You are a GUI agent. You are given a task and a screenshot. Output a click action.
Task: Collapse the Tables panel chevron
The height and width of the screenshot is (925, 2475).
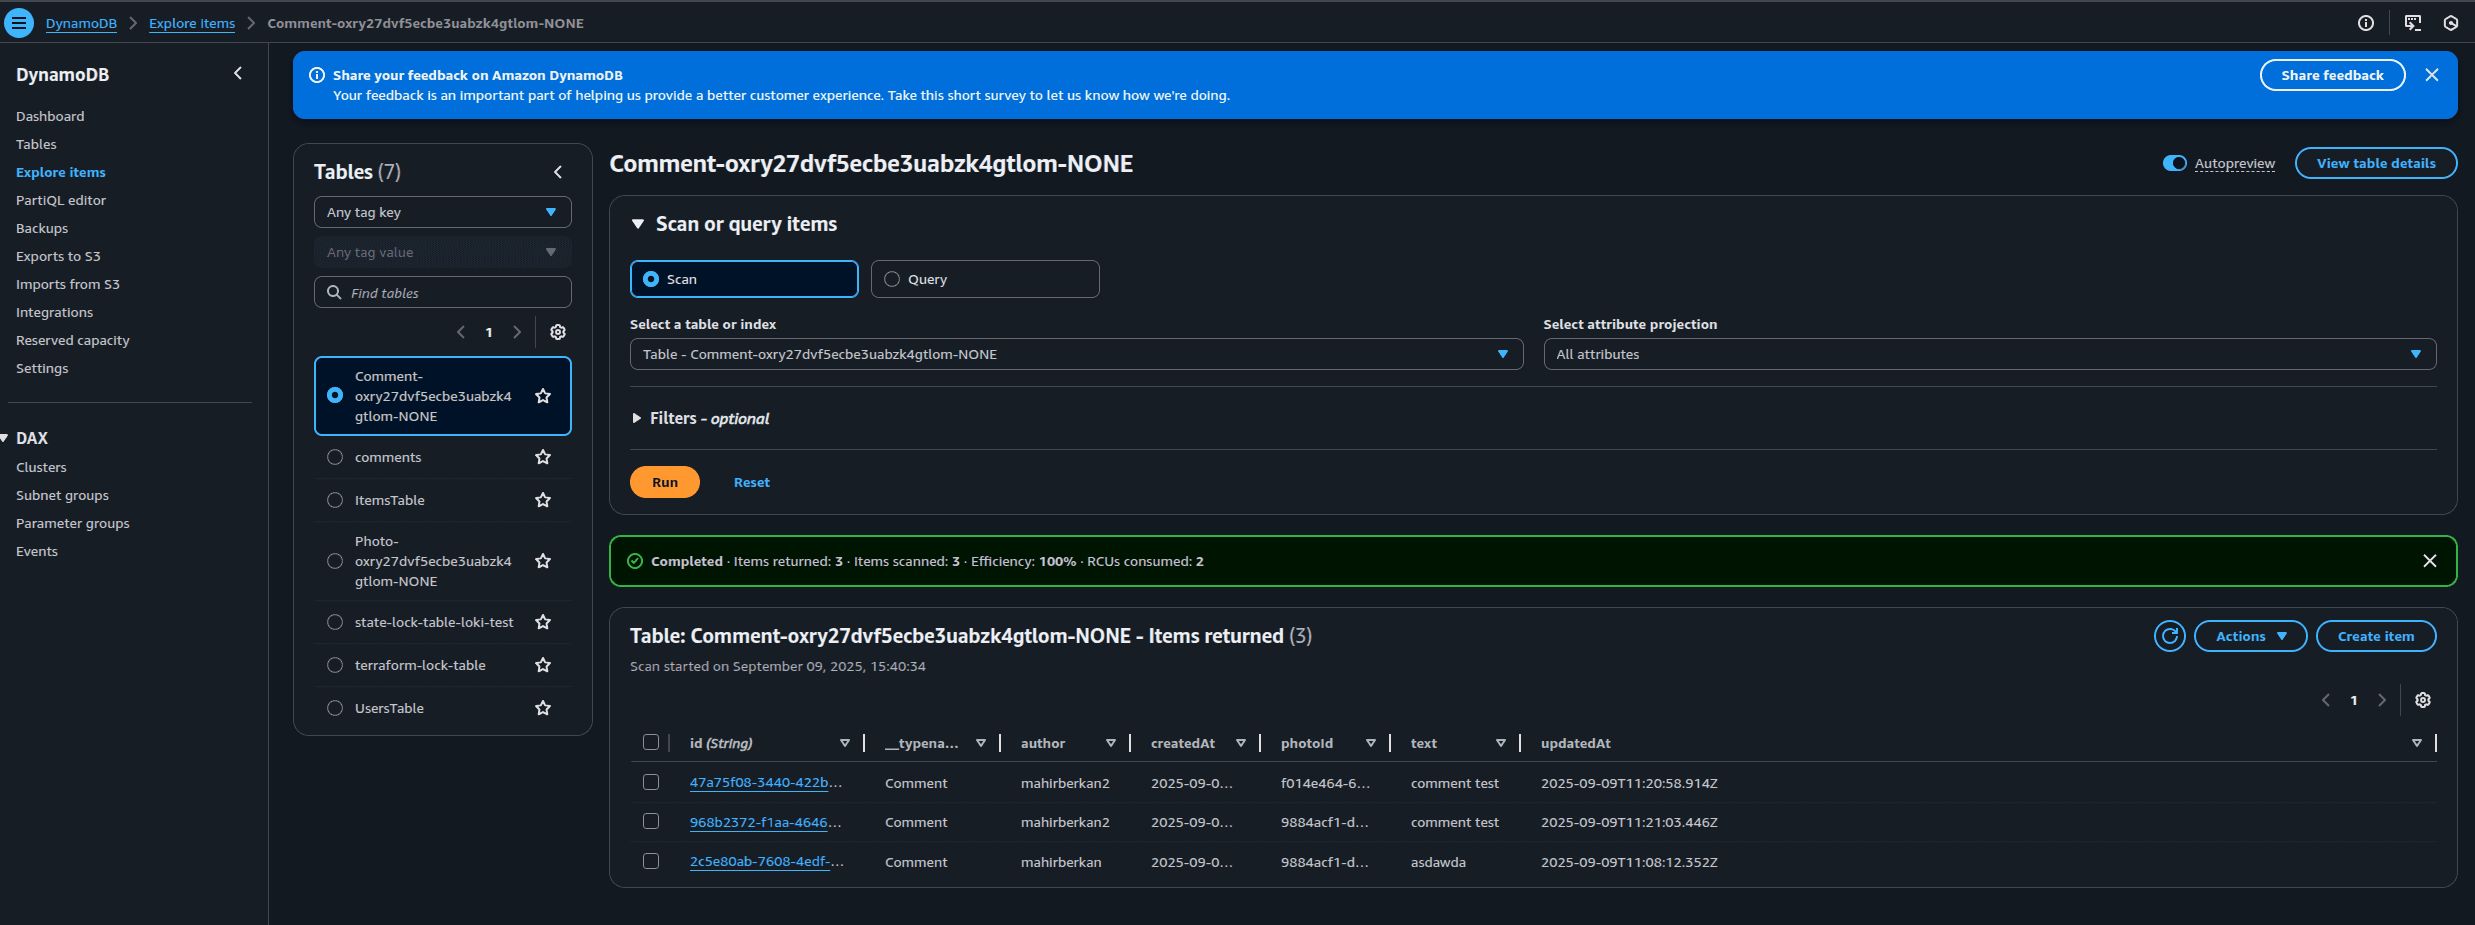tap(558, 172)
